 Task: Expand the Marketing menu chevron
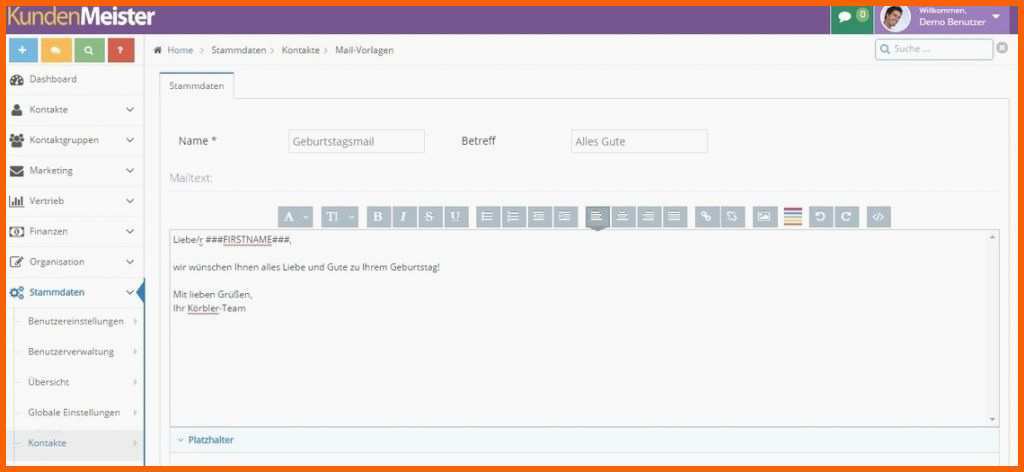tap(130, 170)
